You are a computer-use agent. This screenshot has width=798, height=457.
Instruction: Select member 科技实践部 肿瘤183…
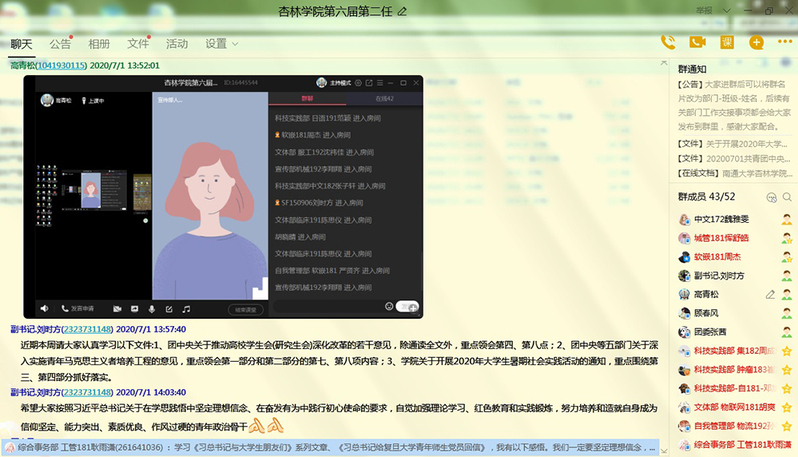click(735, 369)
